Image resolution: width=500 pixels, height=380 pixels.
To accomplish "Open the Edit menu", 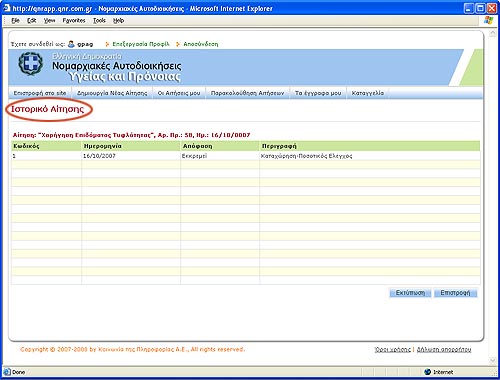I will (32, 21).
